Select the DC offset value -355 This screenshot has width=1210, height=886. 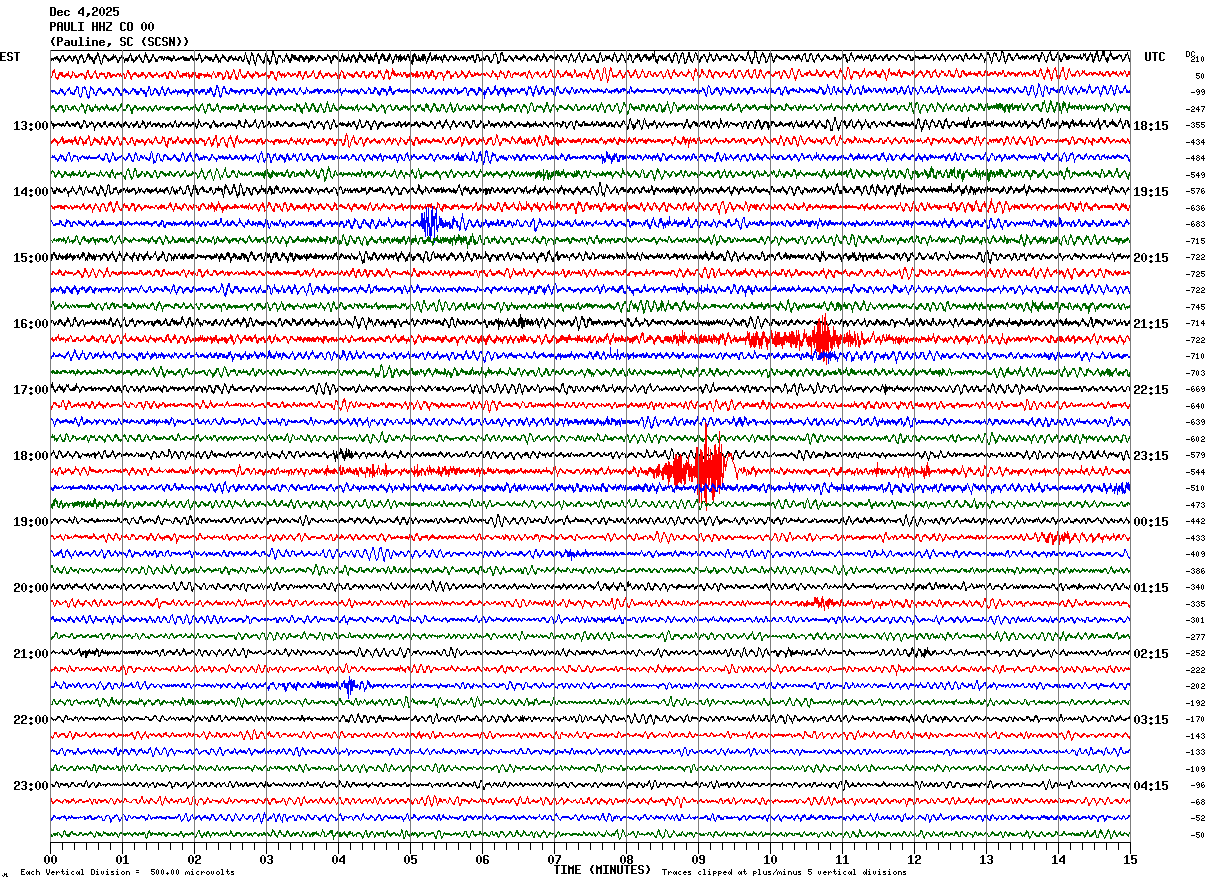pos(1196,126)
